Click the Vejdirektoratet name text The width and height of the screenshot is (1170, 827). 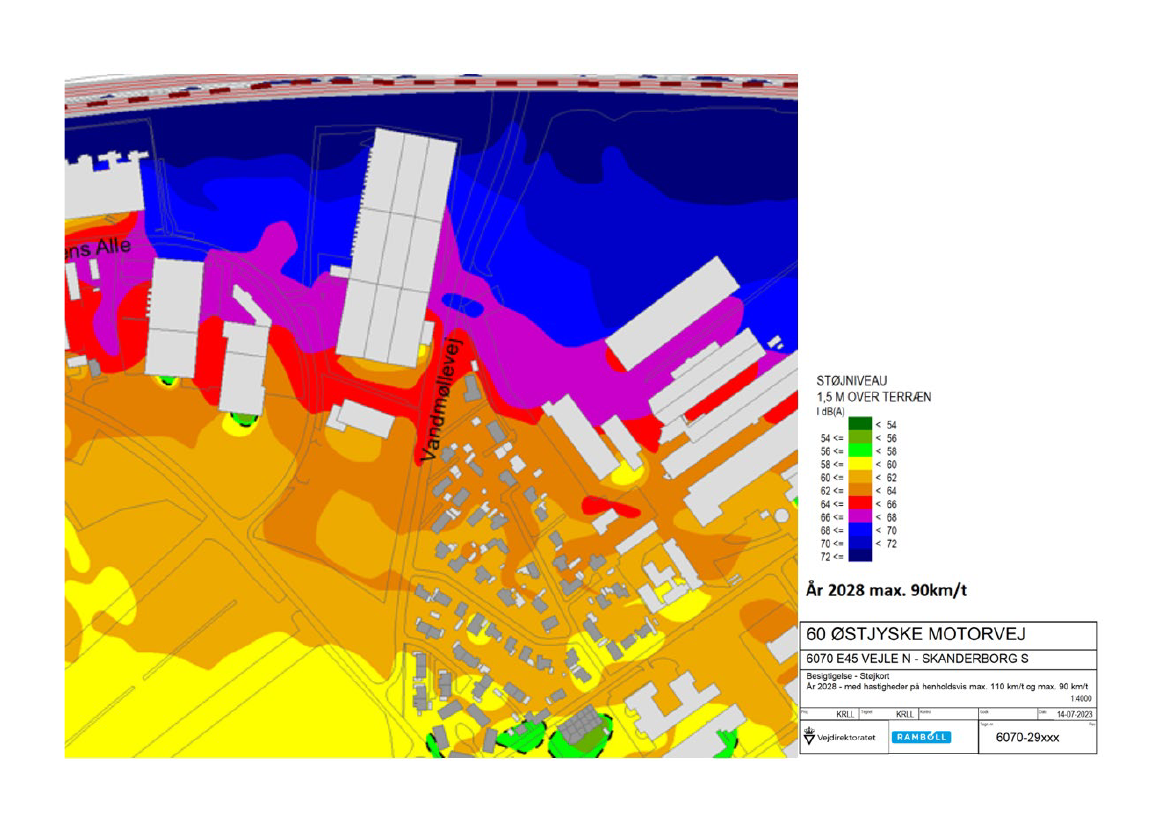(846, 737)
